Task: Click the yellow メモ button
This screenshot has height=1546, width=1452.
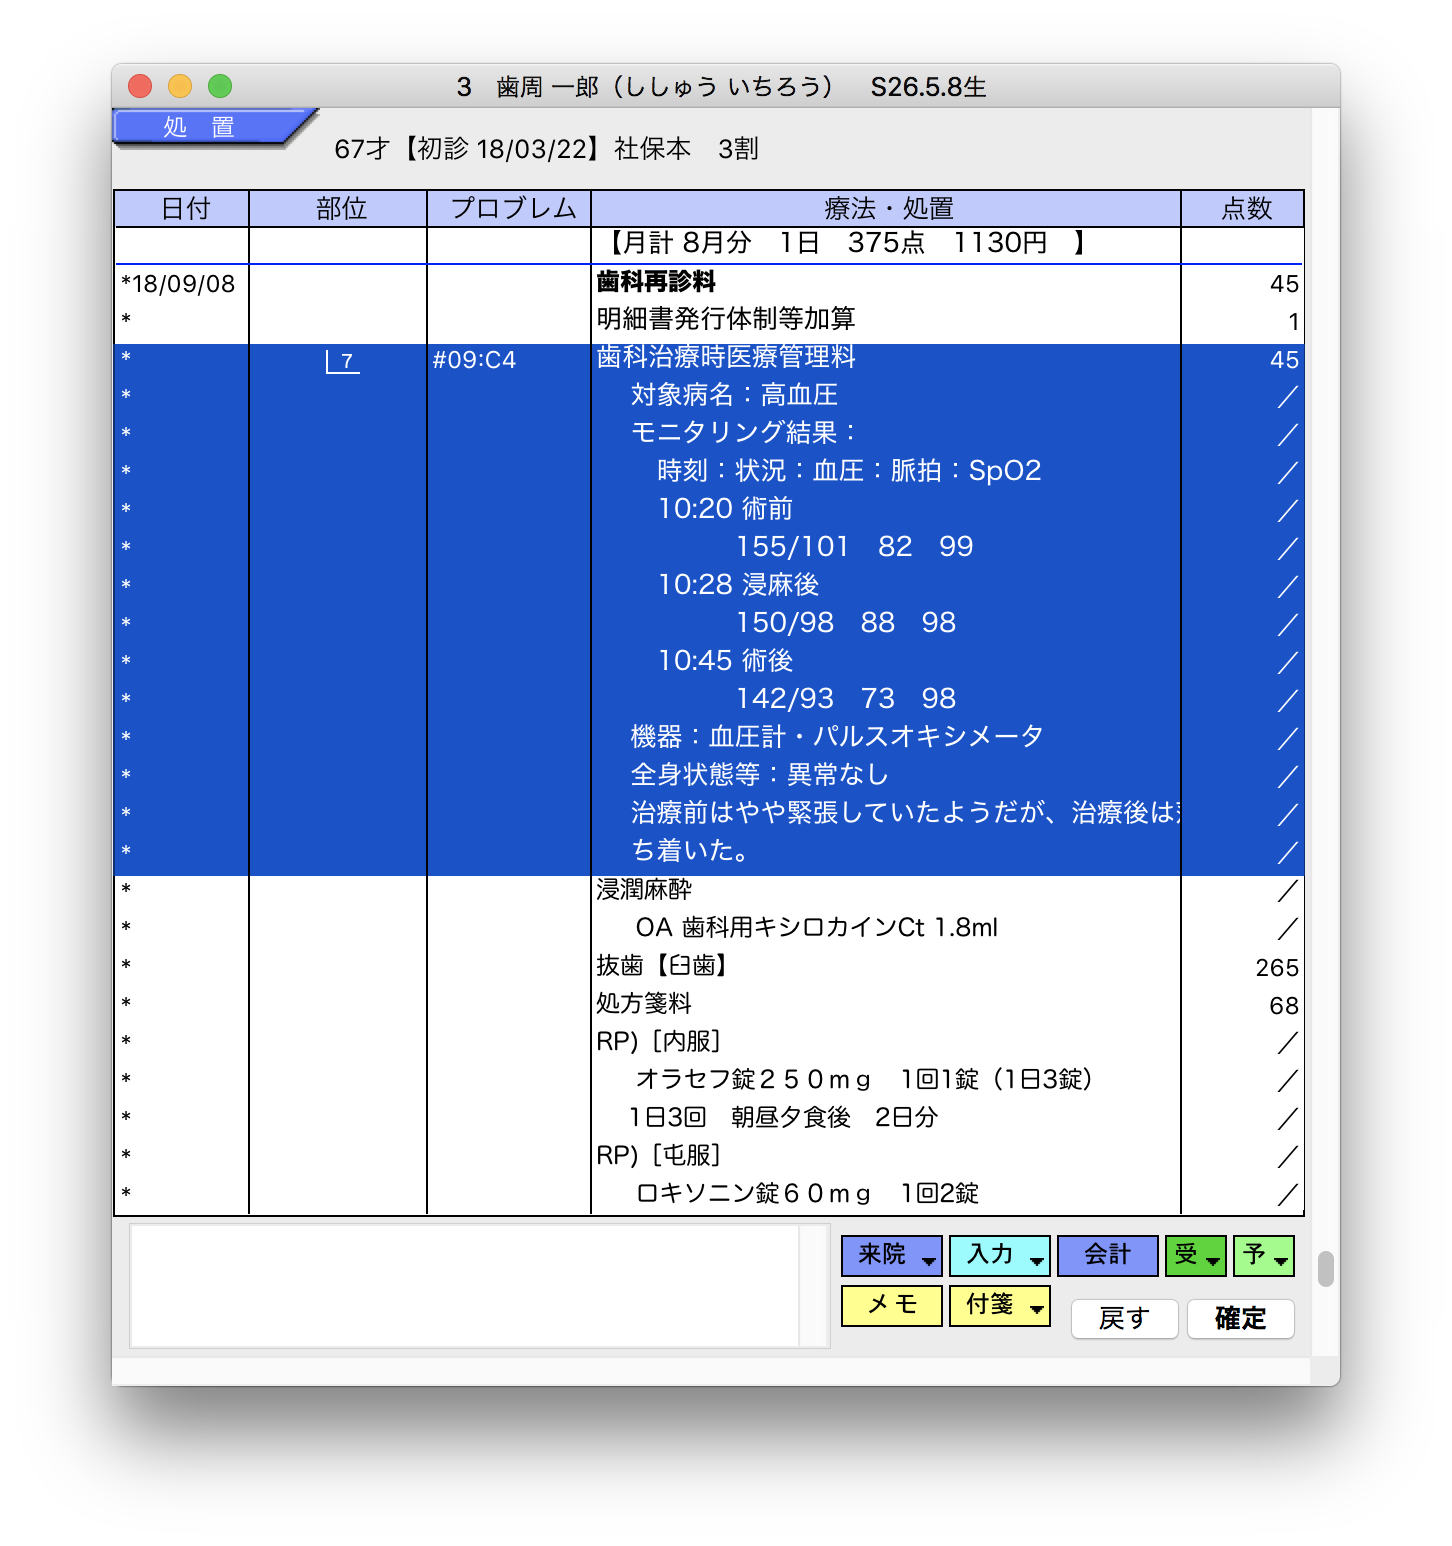Action: tap(891, 1305)
